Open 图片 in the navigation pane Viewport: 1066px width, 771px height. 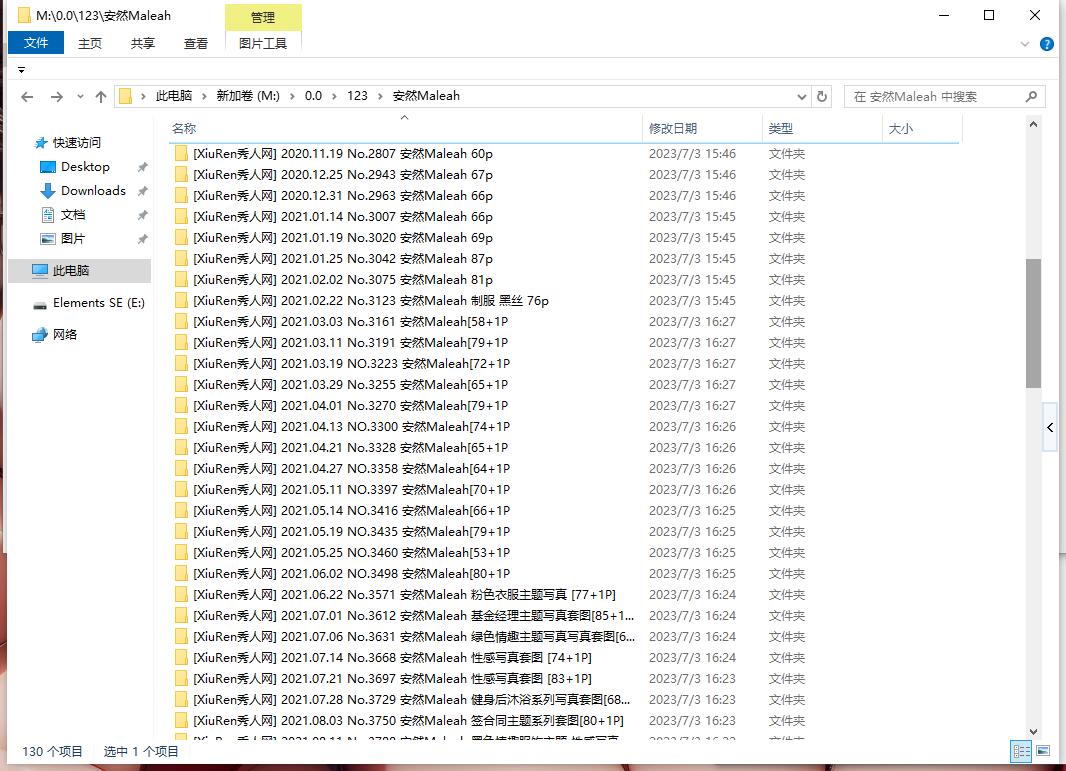pos(73,239)
